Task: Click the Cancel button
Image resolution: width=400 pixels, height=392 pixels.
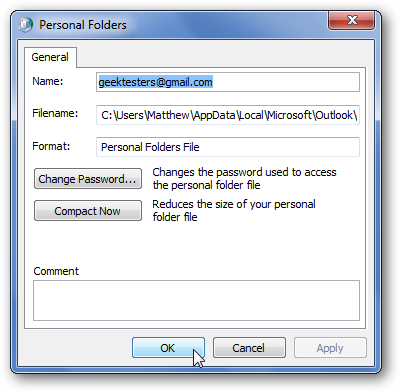Action: pos(249,348)
